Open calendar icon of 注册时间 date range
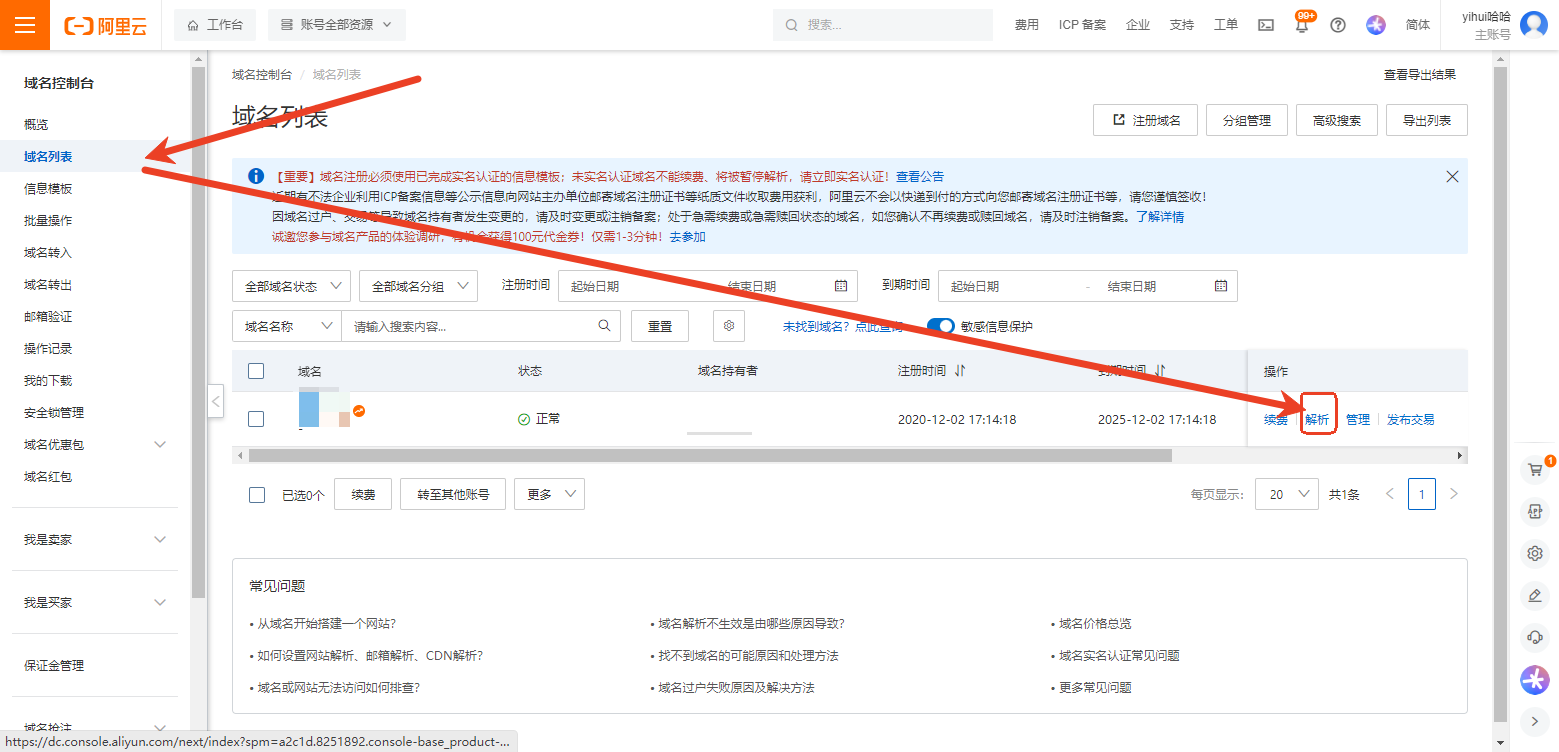This screenshot has width=1559, height=752. click(x=841, y=286)
